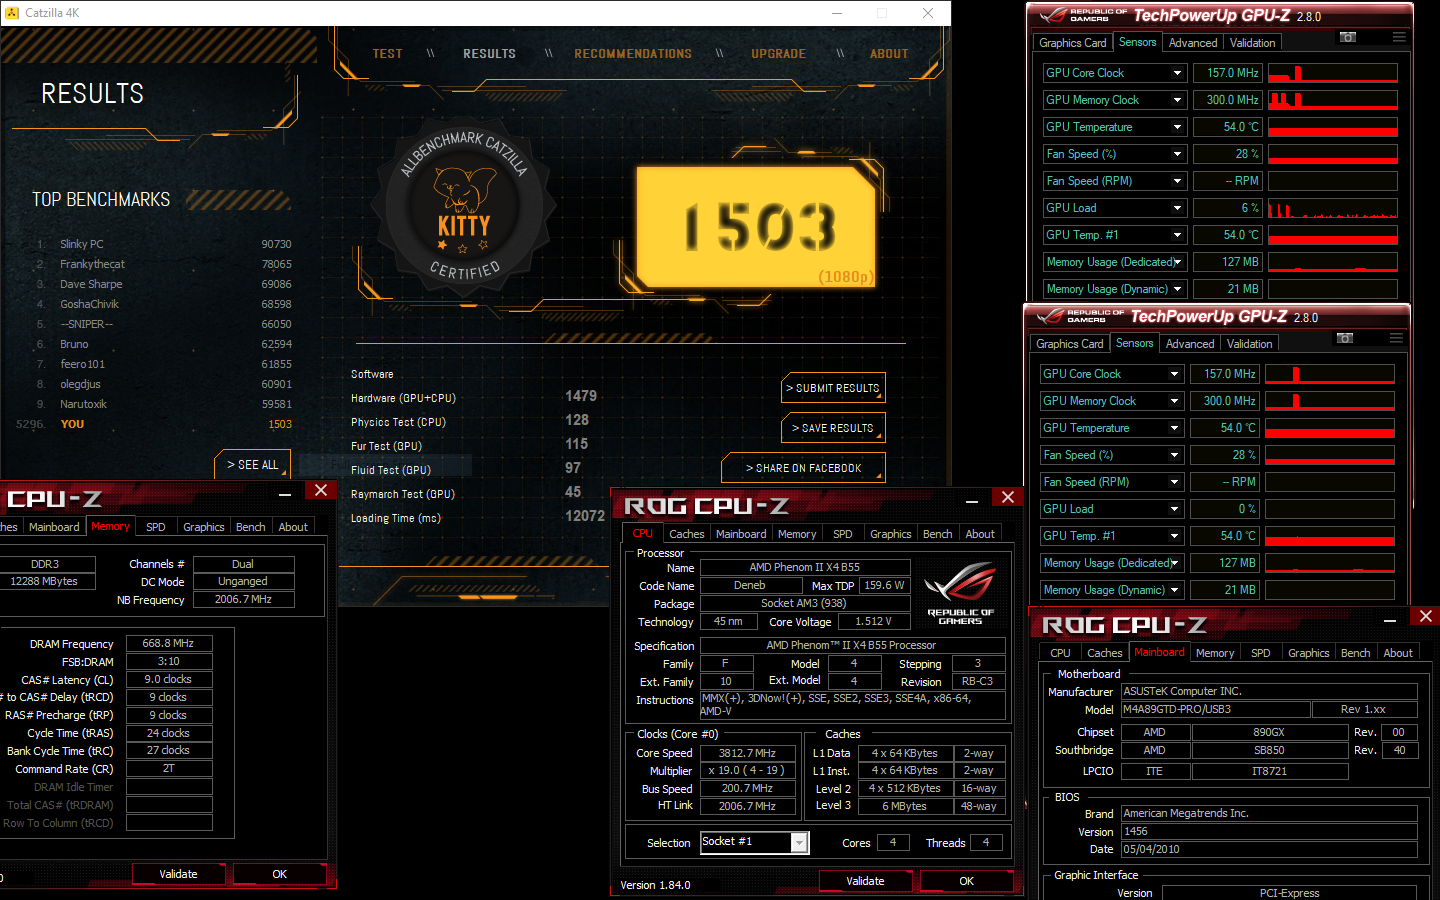Screen dimensions: 1440x900
Task: Open GPU Core Clock dropdown in top GPU-Z
Action: pyautogui.click(x=1177, y=73)
